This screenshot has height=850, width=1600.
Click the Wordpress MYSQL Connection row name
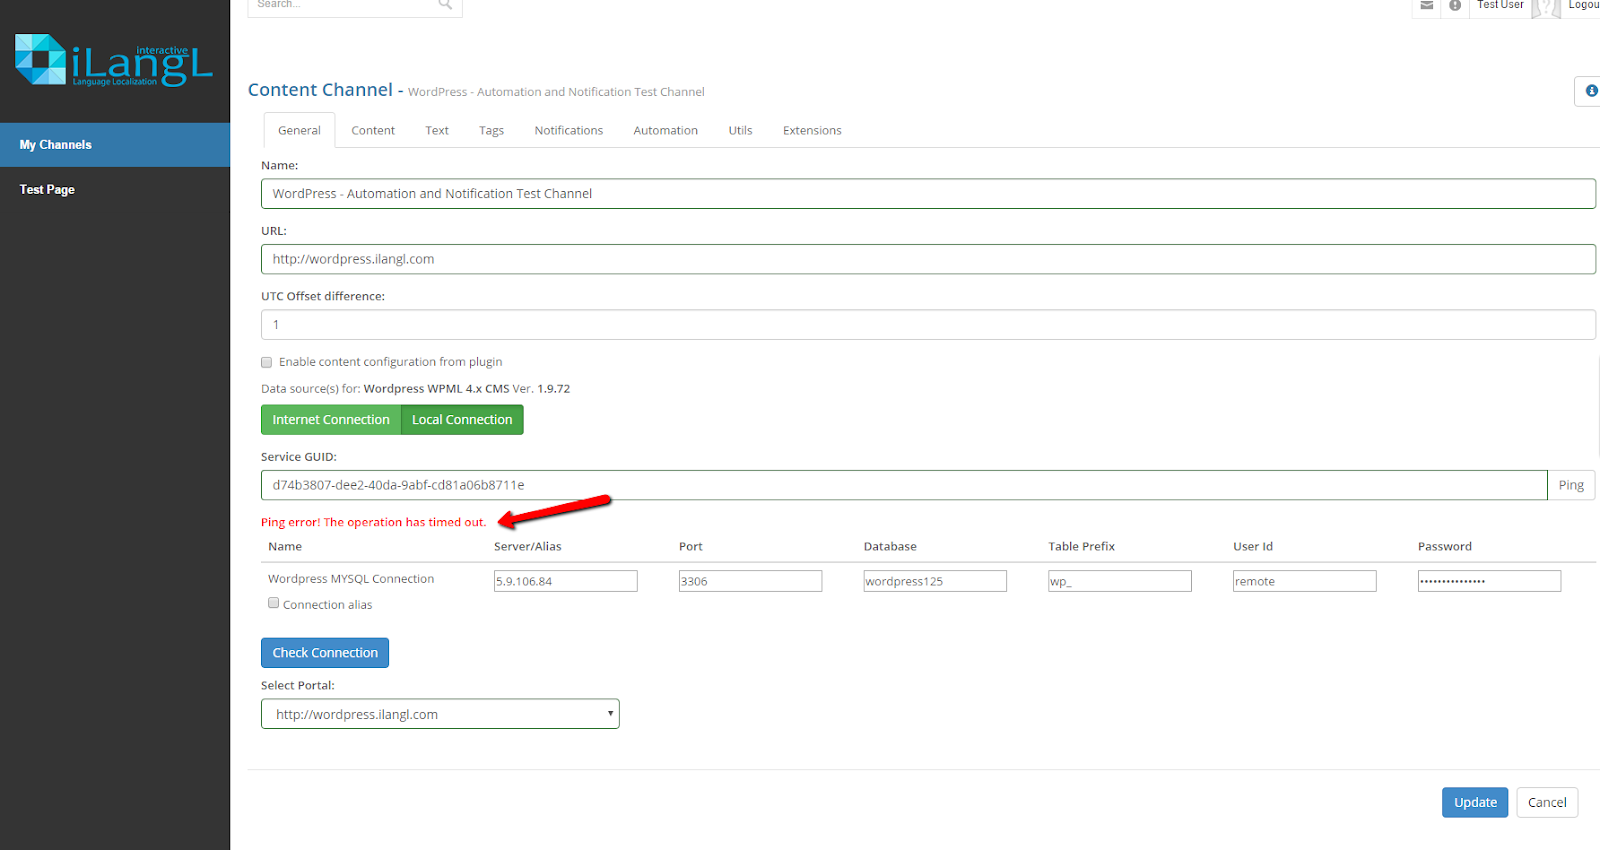pos(351,579)
